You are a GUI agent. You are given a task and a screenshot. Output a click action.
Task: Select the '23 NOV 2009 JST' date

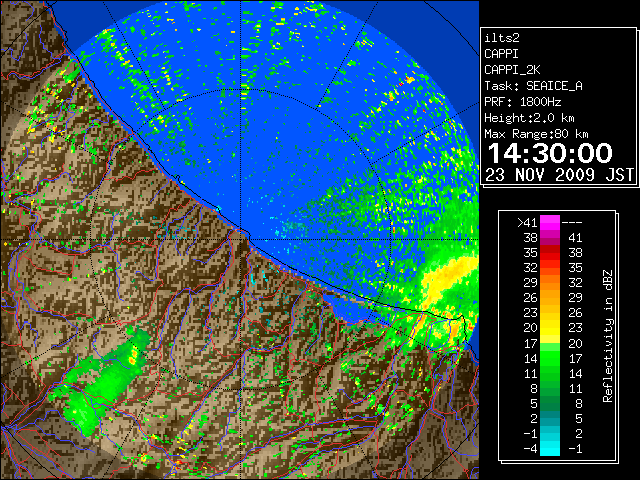pyautogui.click(x=560, y=175)
